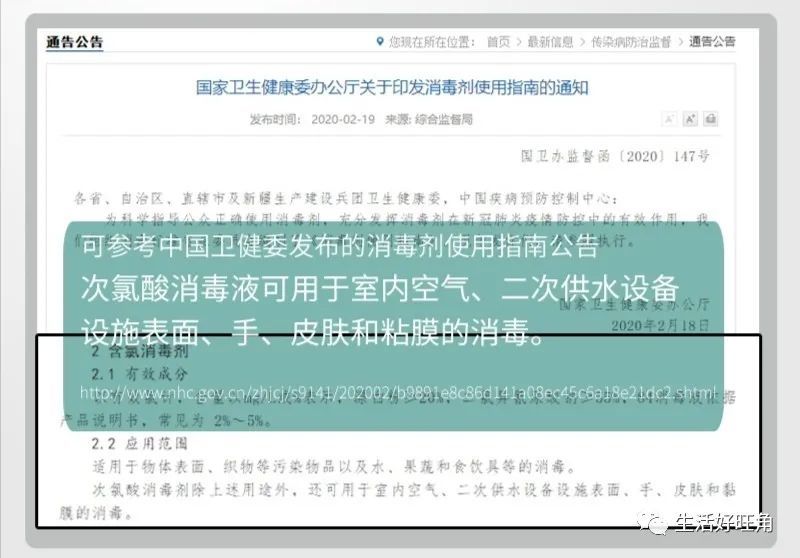
Task: Click heading 2 含氯消毒剂
Action: (x=140, y=351)
